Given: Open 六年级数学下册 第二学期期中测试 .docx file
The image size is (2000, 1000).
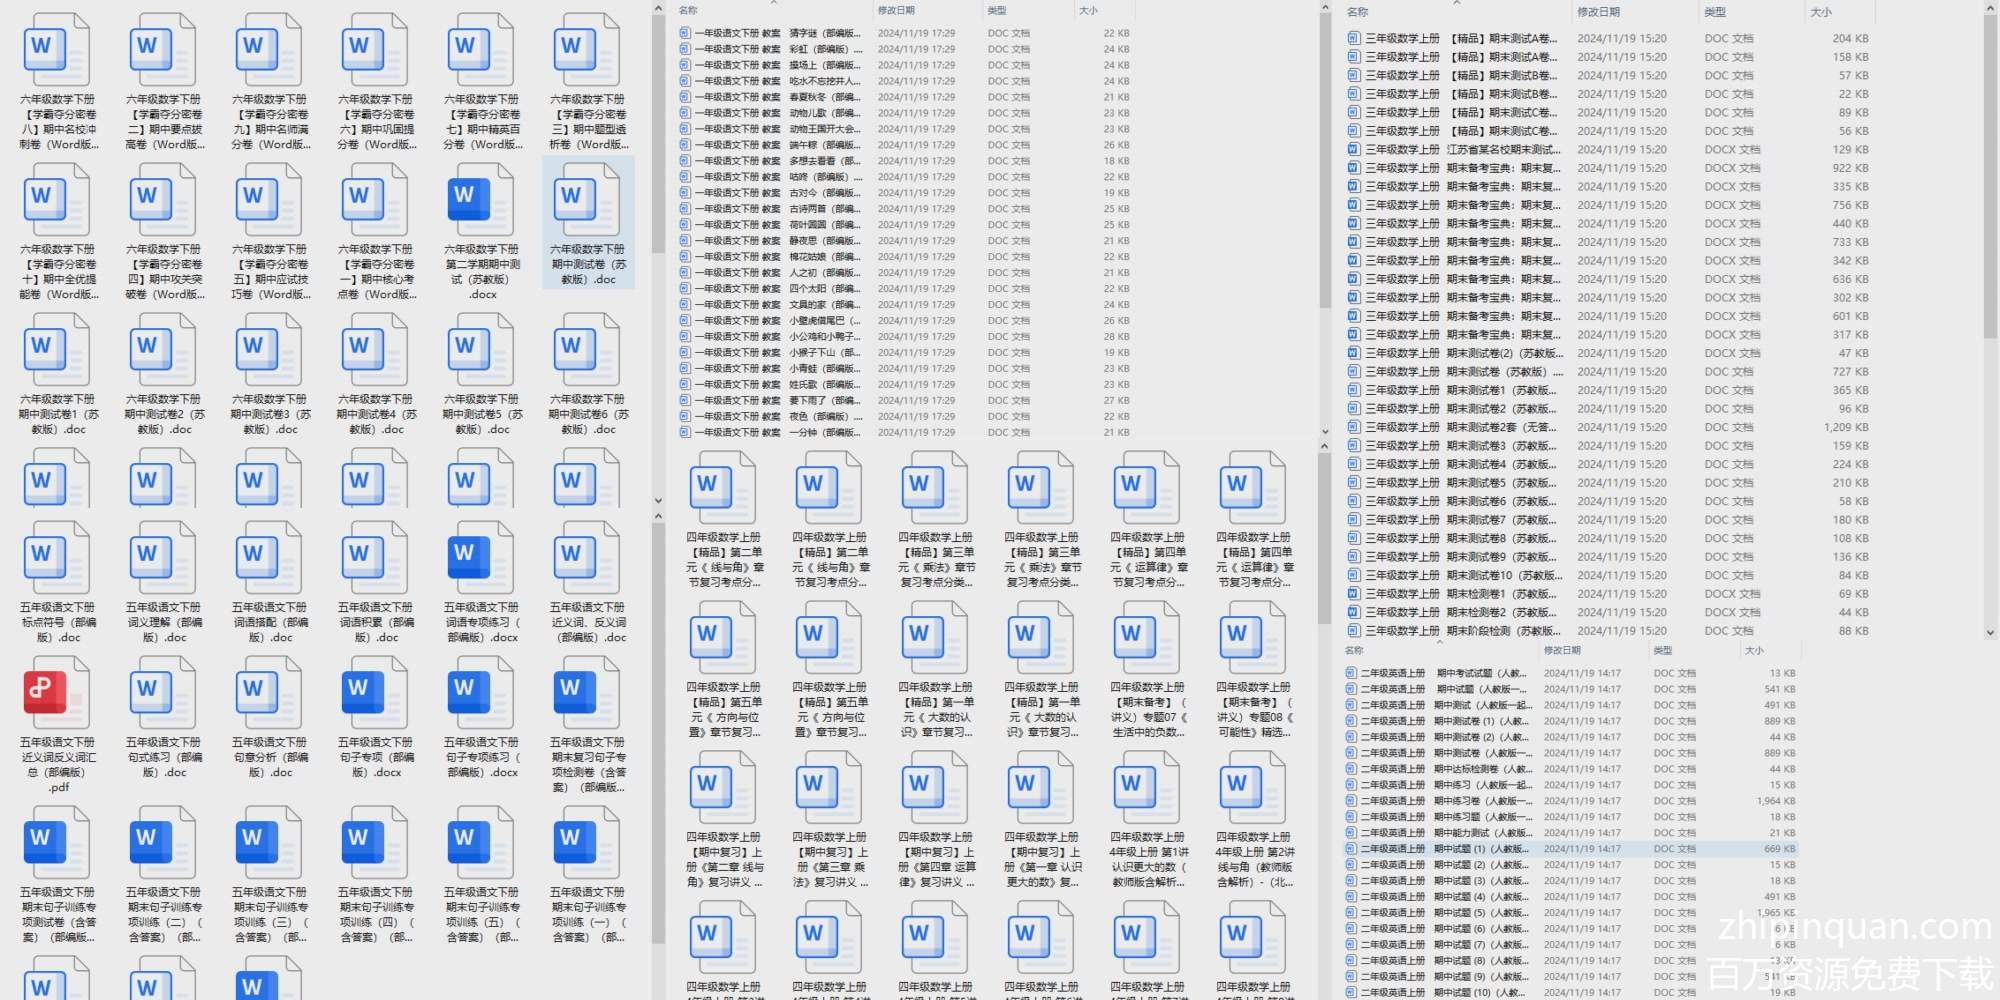Looking at the screenshot, I should (x=481, y=200).
